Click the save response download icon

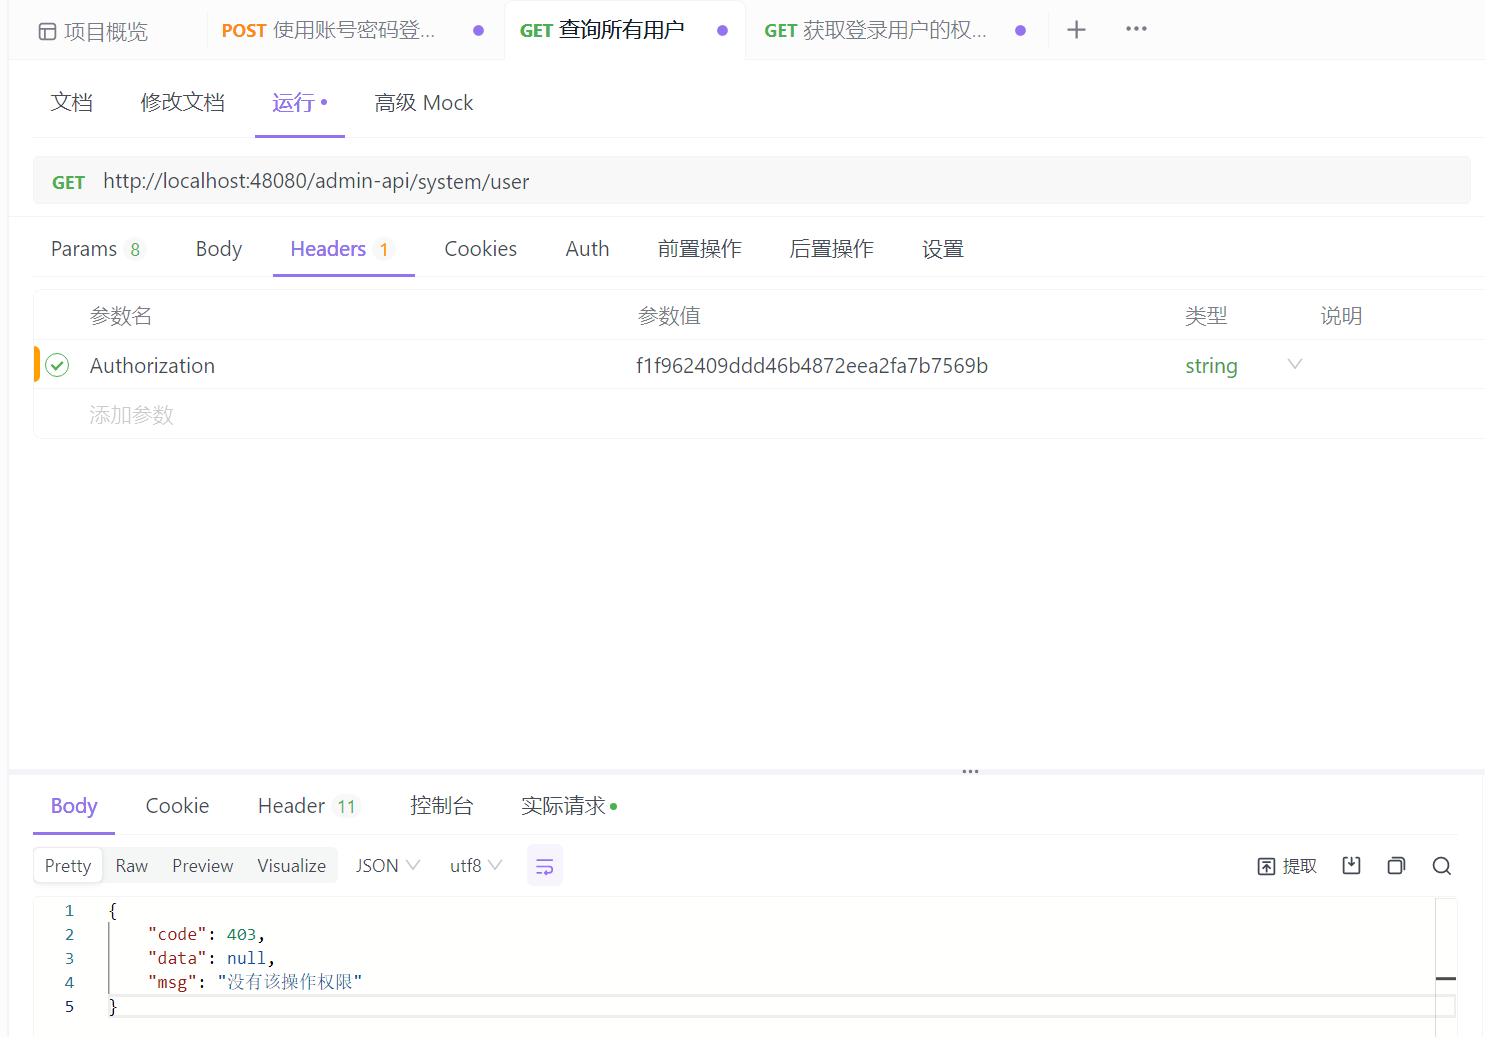[1352, 866]
